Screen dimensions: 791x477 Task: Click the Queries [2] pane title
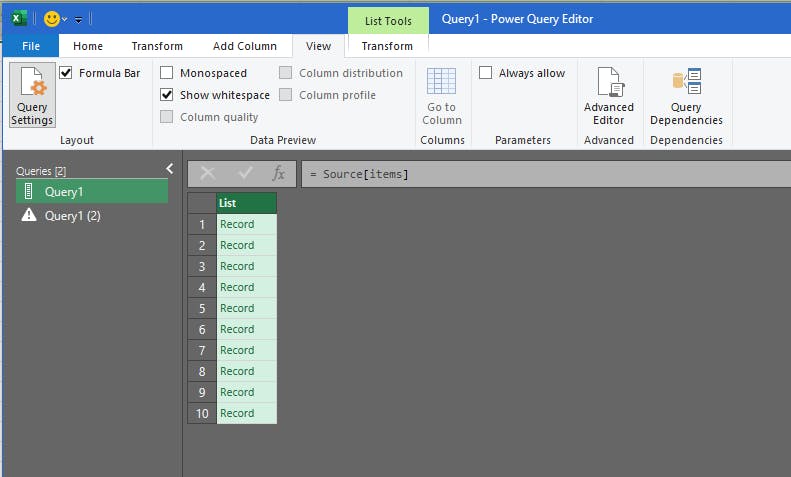tap(41, 171)
